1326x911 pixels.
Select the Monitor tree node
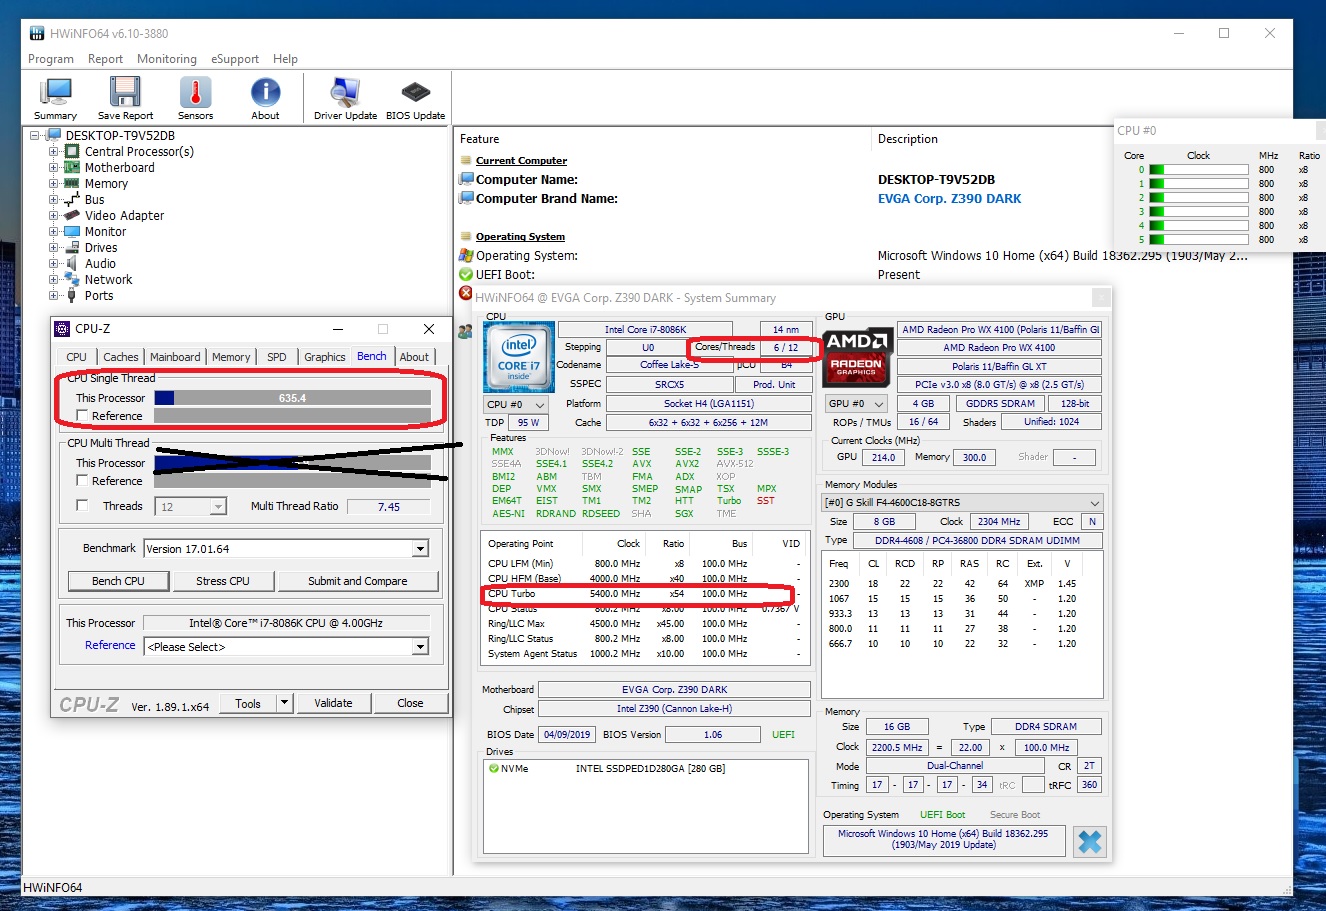coord(105,232)
